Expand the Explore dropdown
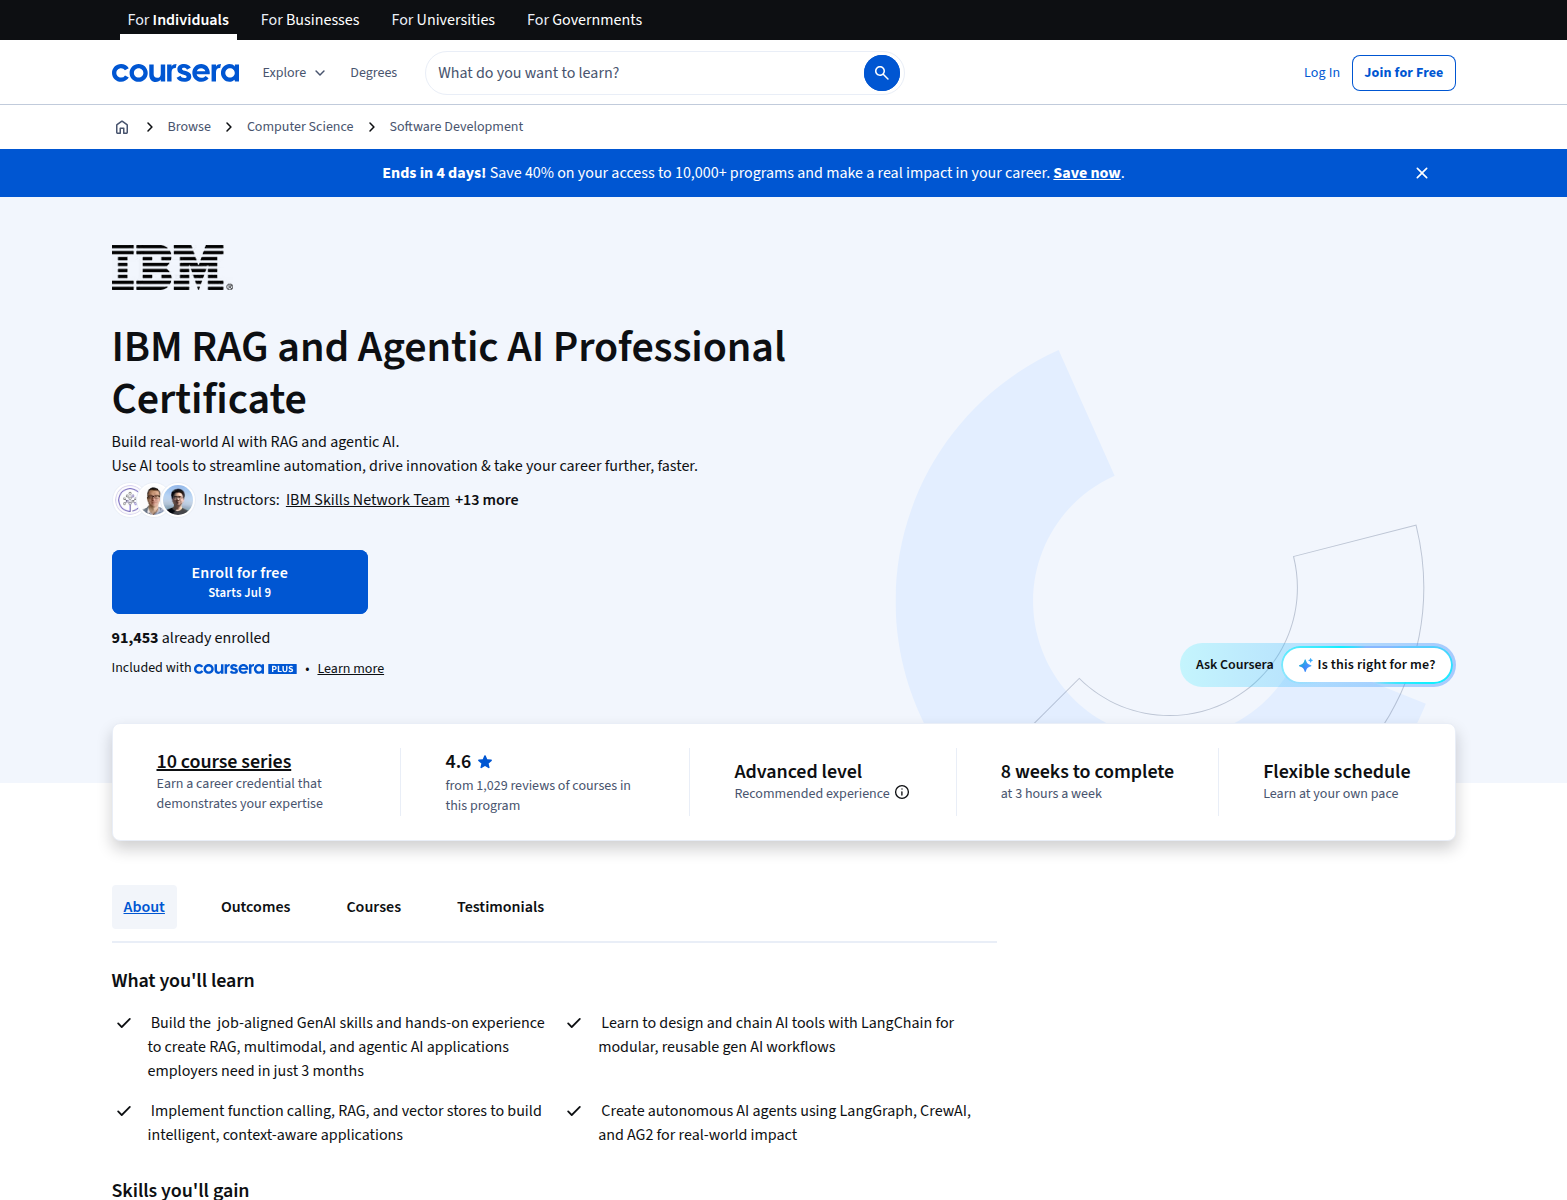The image size is (1567, 1200). point(293,73)
